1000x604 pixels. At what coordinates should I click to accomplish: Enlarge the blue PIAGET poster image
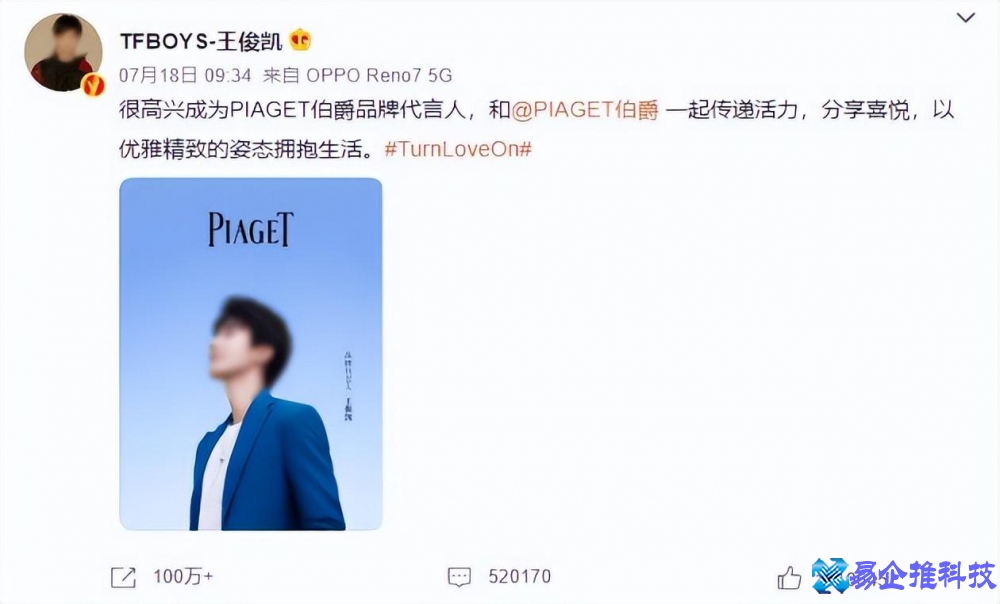251,354
